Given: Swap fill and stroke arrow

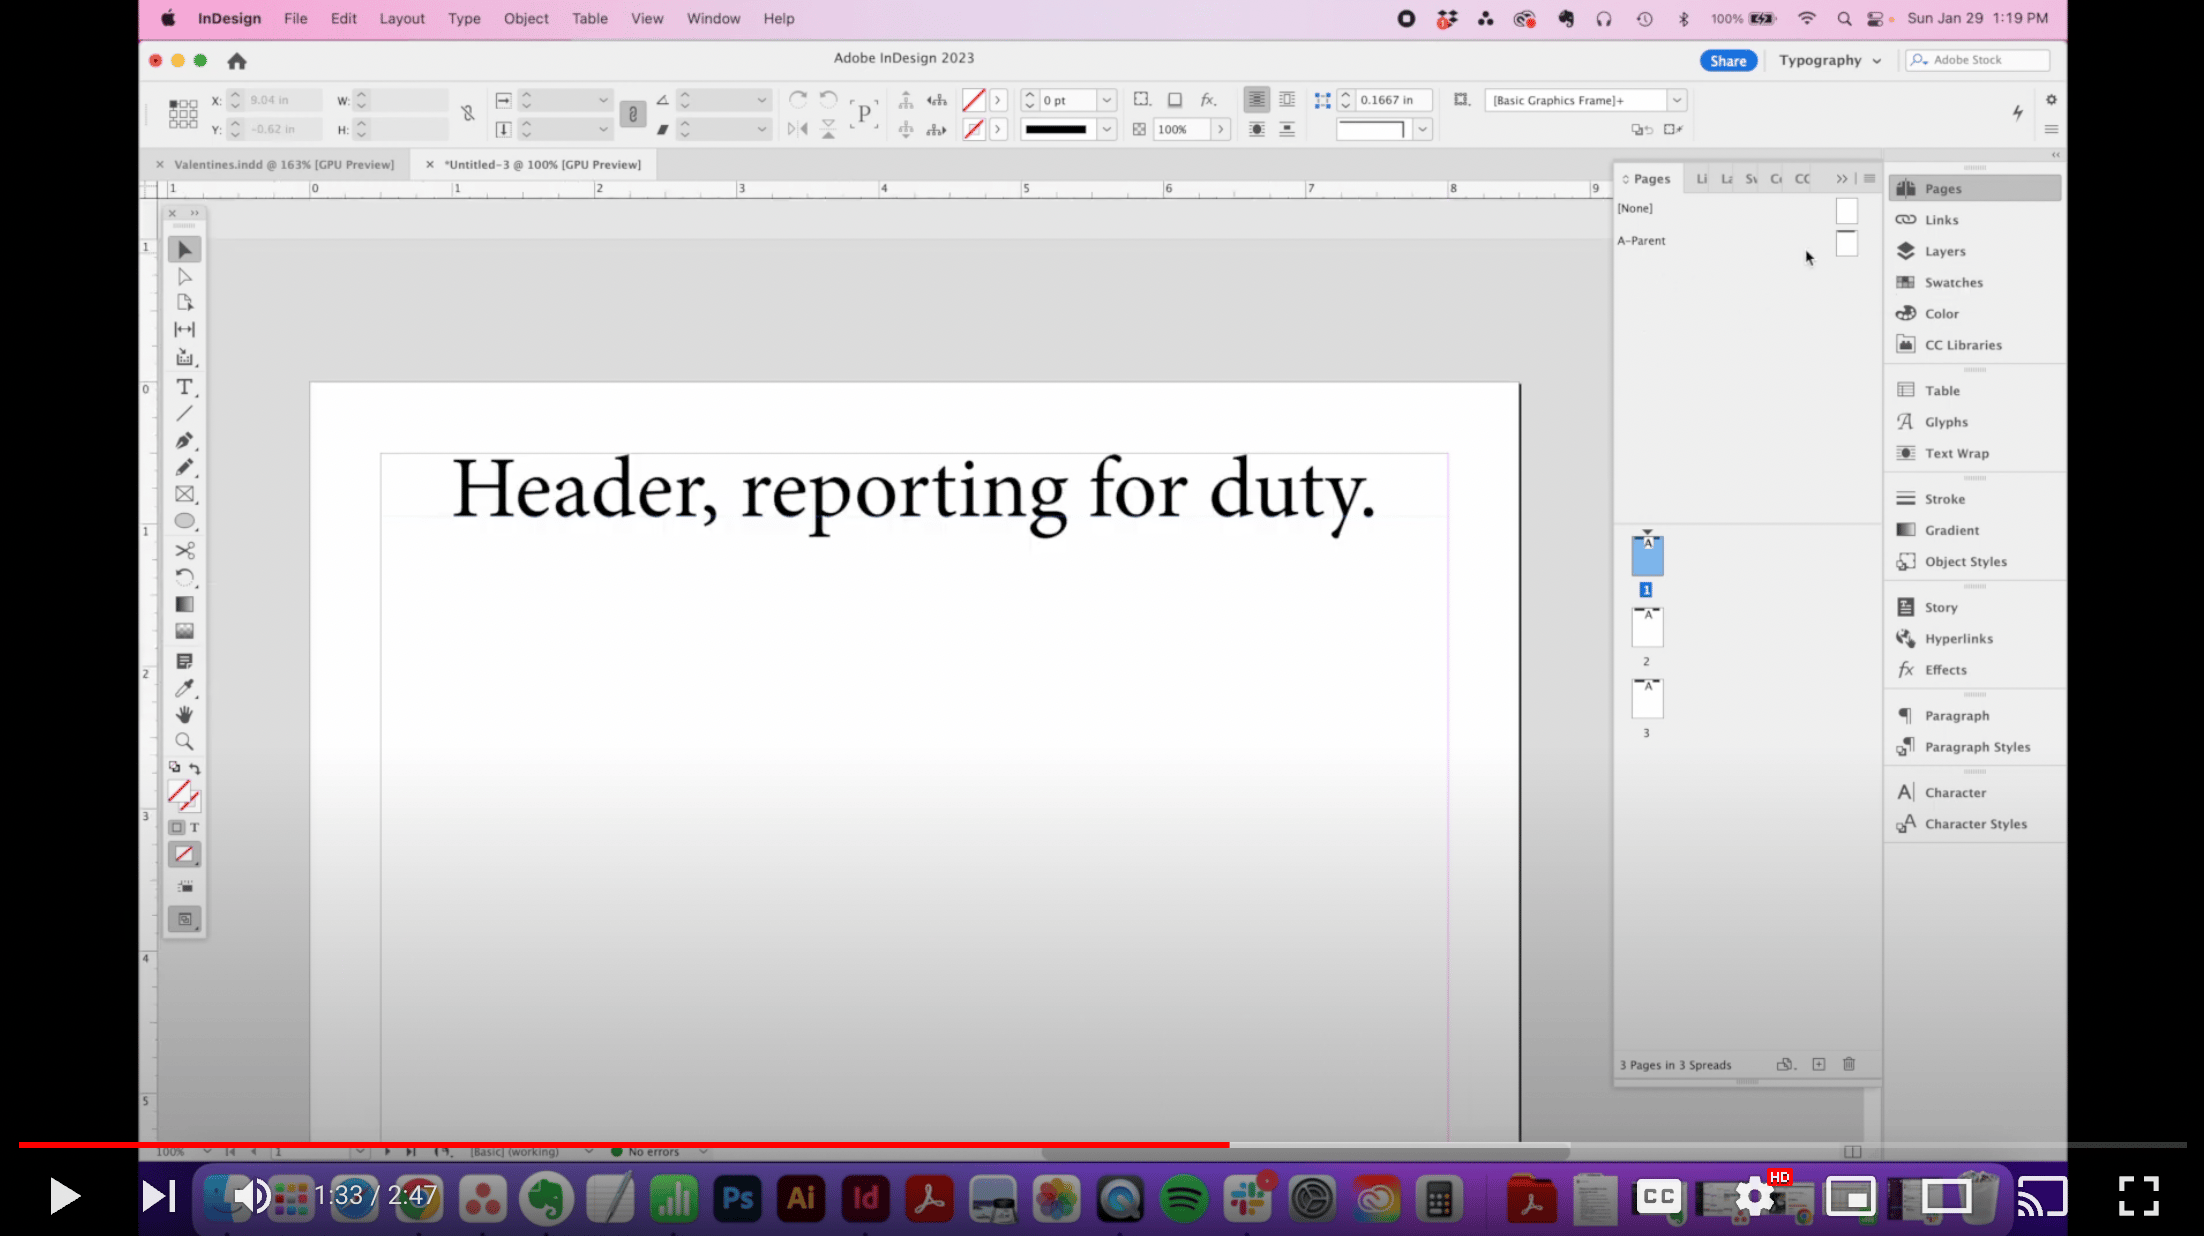Looking at the screenshot, I should coord(195,768).
